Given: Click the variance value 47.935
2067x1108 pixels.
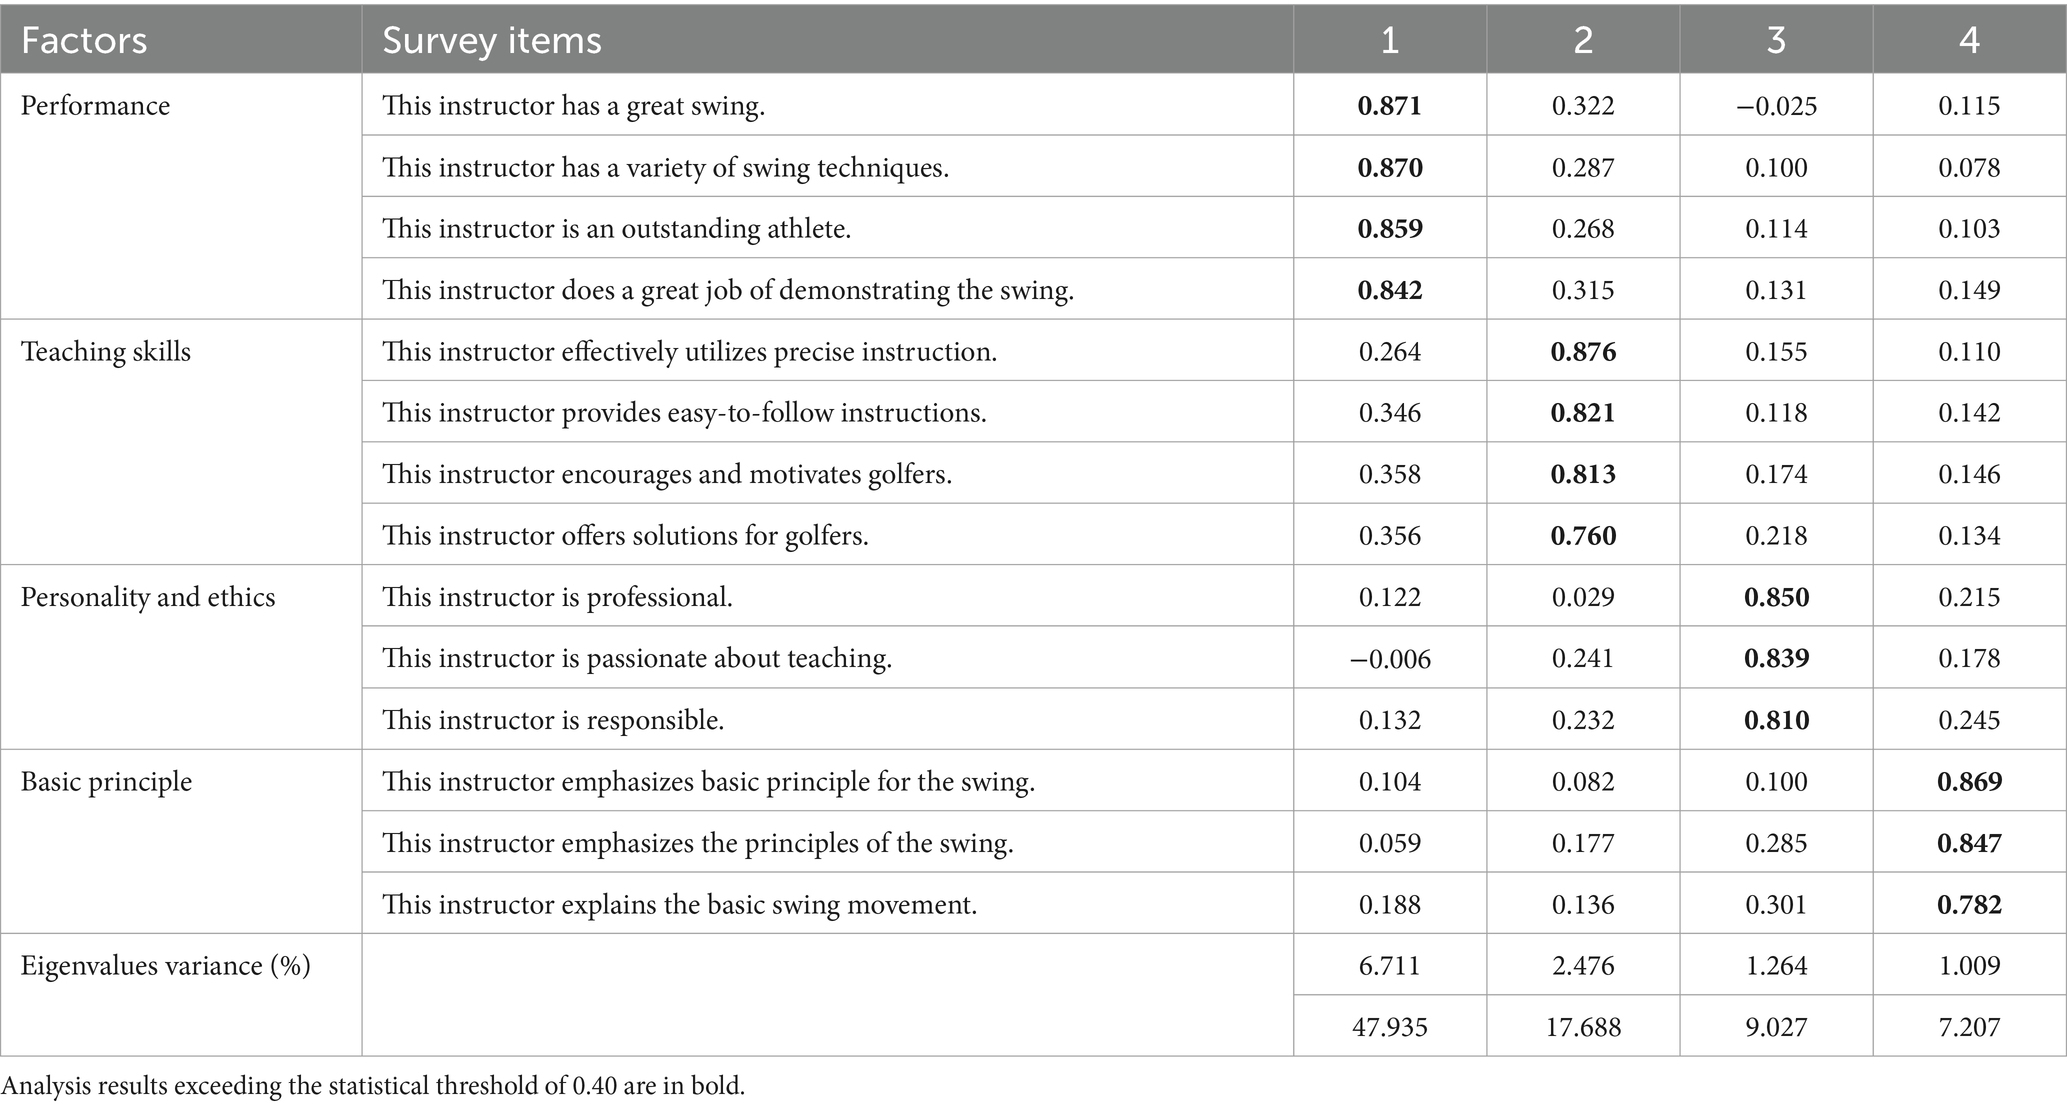Looking at the screenshot, I should pyautogui.click(x=1389, y=1027).
